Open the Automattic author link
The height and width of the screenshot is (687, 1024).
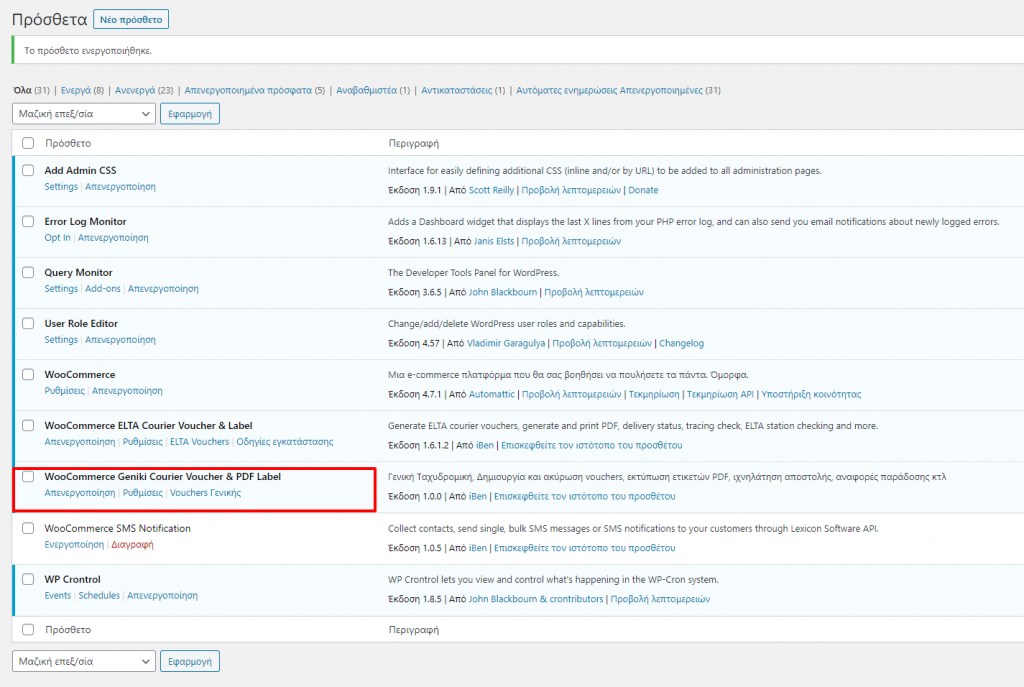pos(492,394)
